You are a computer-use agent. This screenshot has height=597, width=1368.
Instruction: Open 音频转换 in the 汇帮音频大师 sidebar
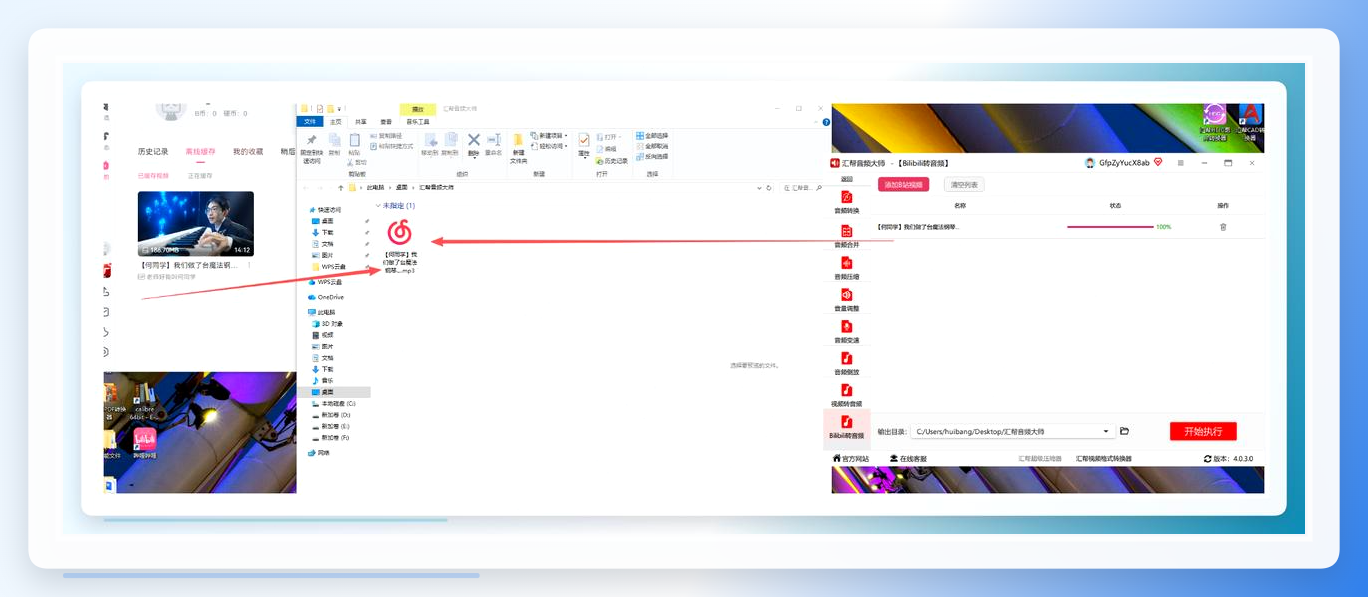847,201
